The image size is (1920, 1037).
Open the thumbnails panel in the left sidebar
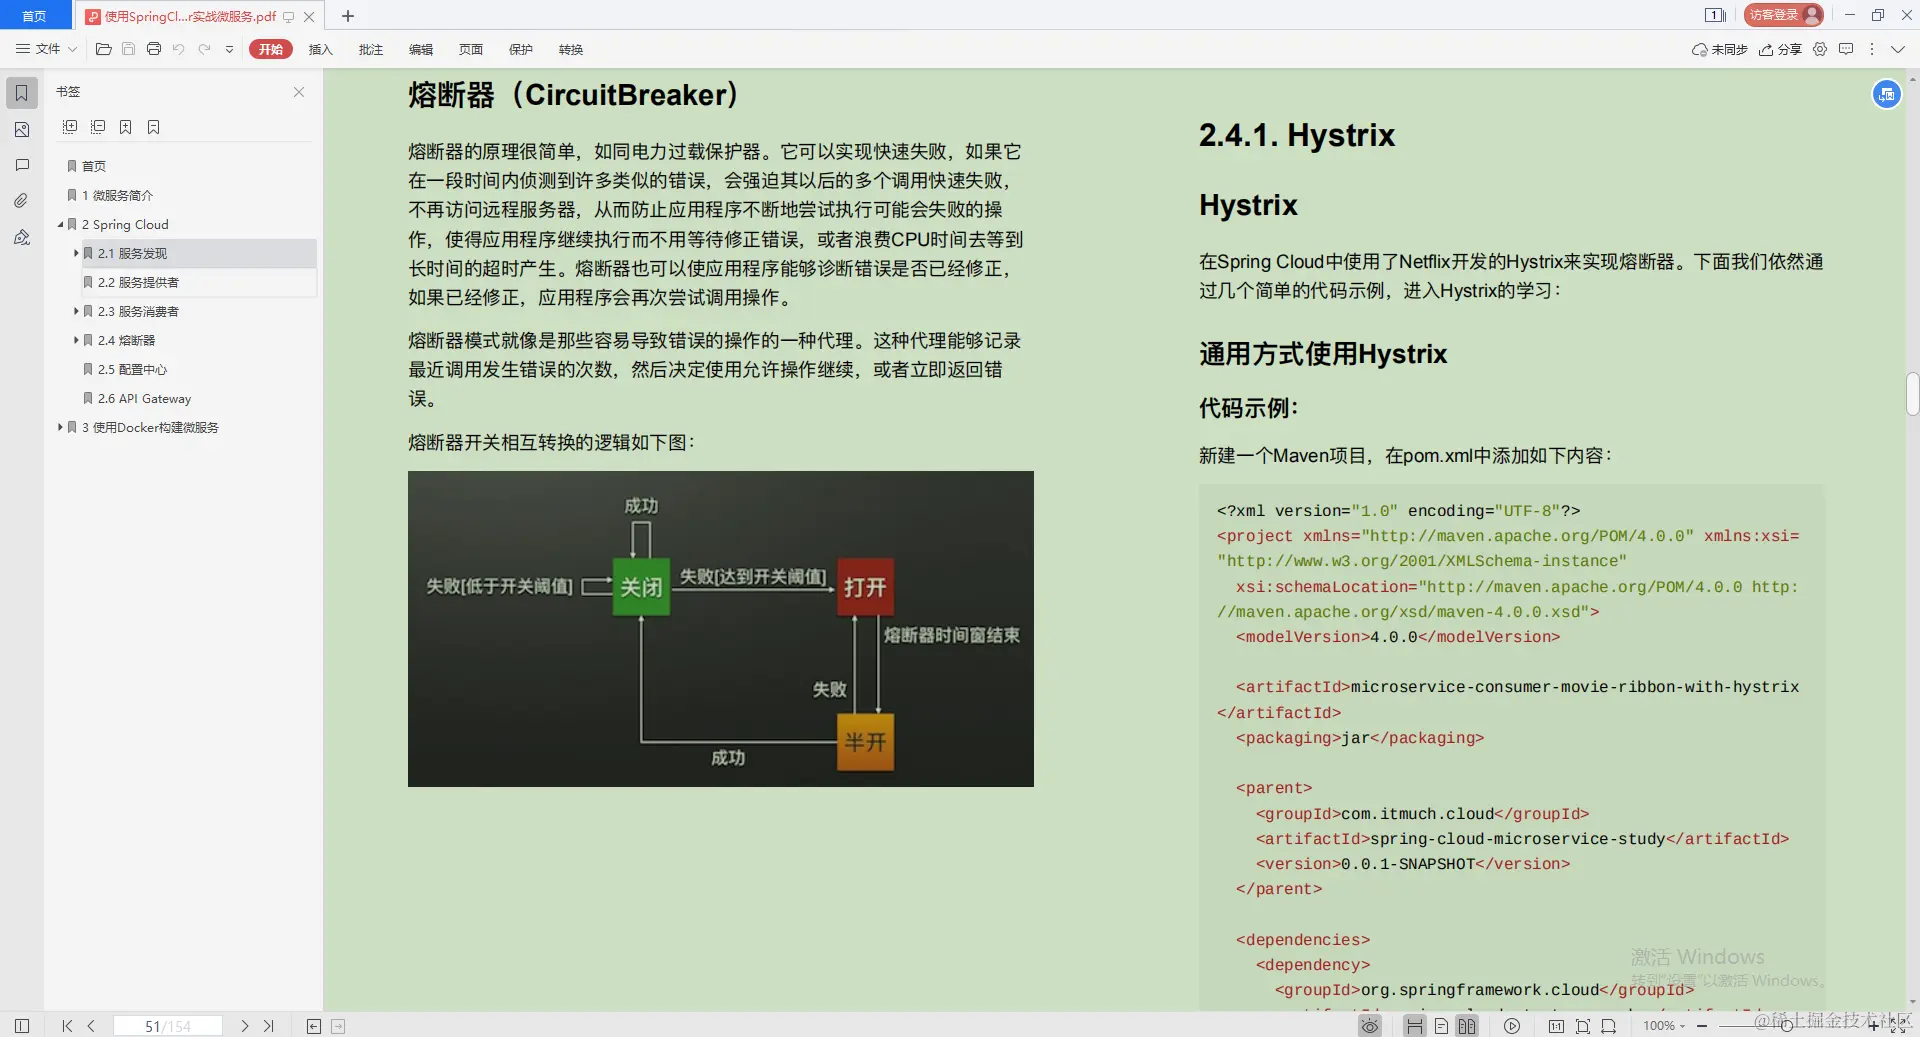[x=20, y=129]
